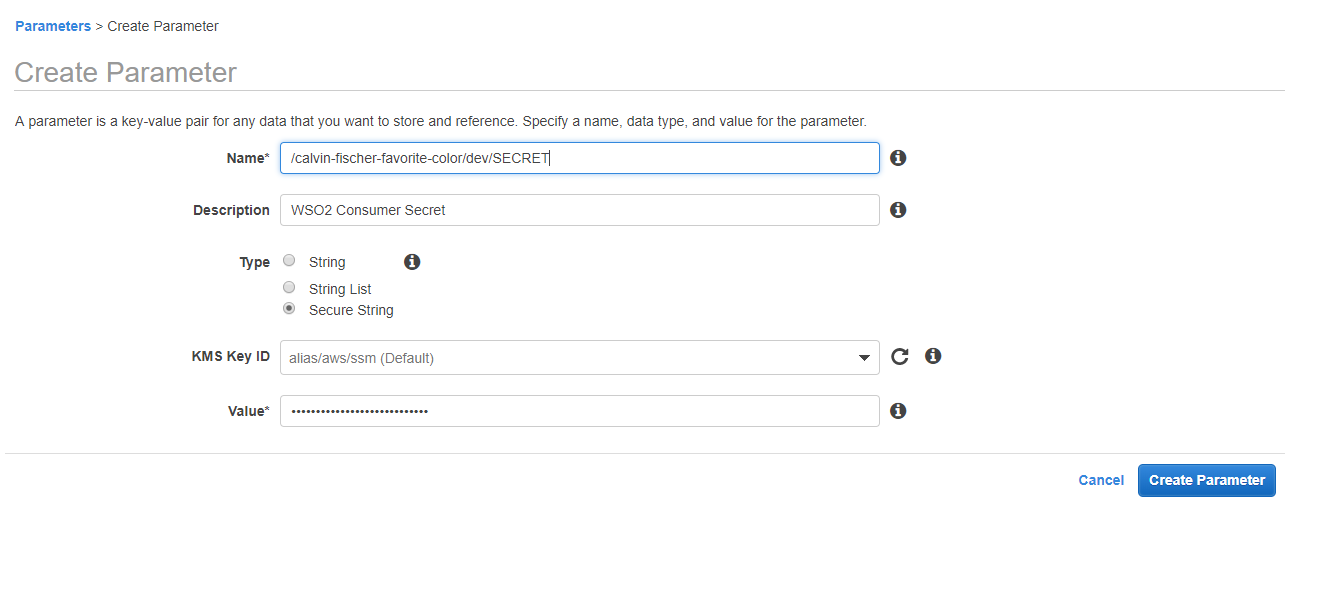Choose the String List type option
The height and width of the screenshot is (590, 1331).
pos(289,287)
